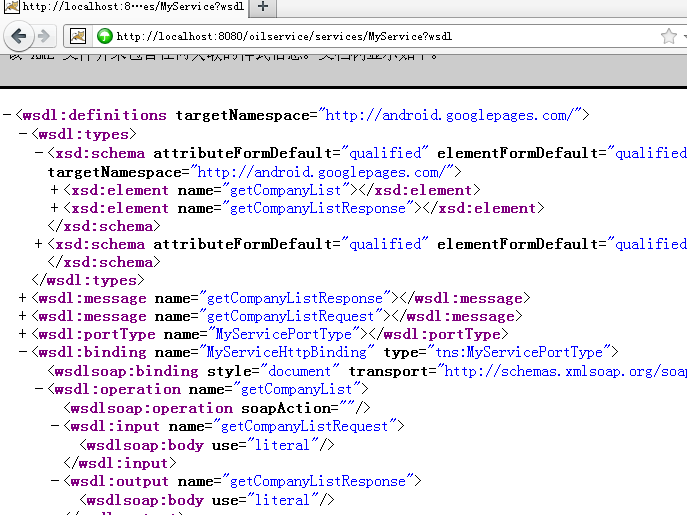
Task: Collapse wsdl:input getCompanyListRequest node
Action: [55, 426]
